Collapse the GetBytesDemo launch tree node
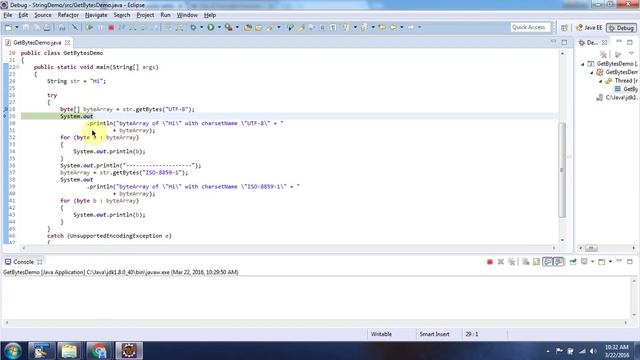640x360 pixels. [582, 64]
